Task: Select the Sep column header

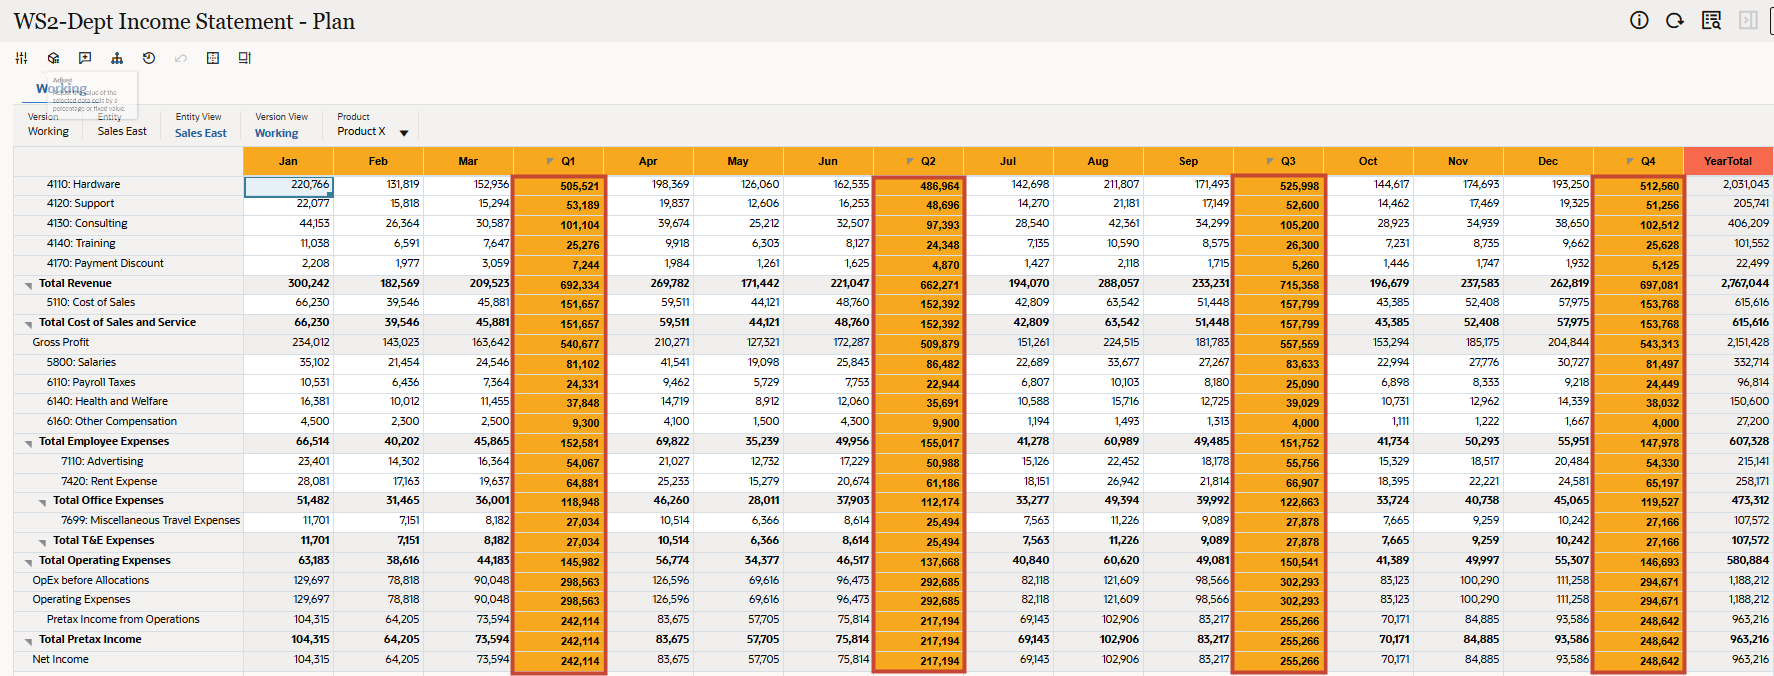Action: coord(1188,161)
